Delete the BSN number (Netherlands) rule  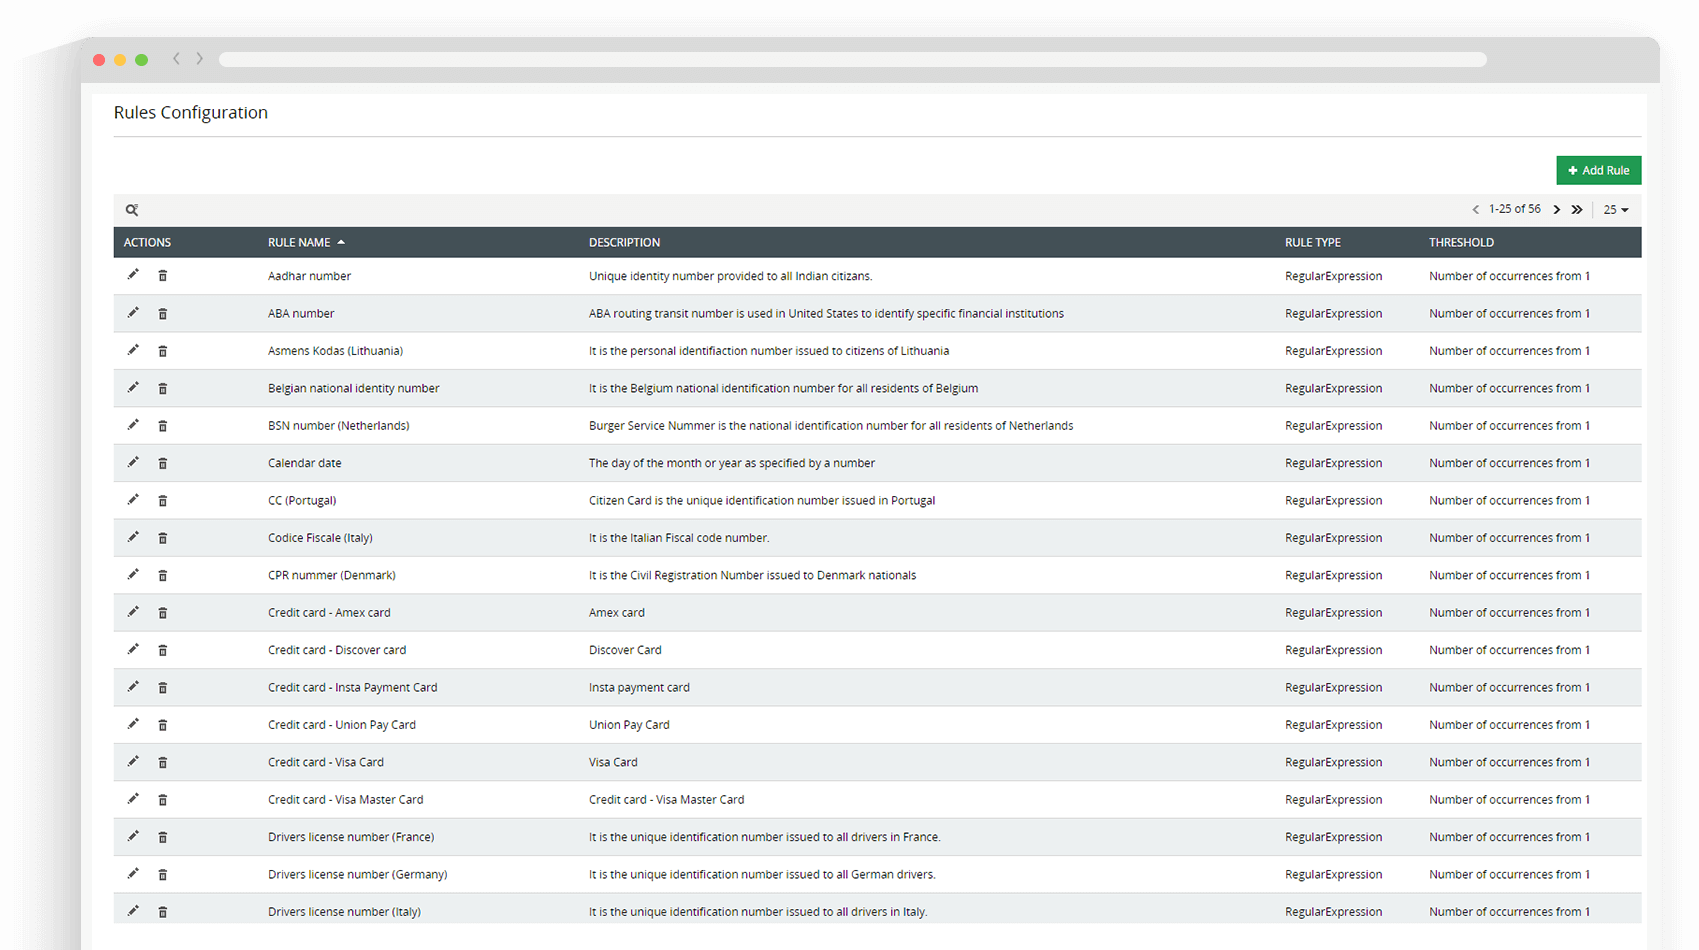163,426
